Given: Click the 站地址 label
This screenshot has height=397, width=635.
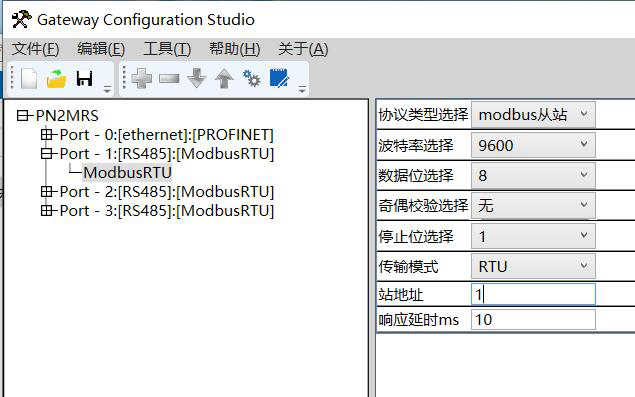Looking at the screenshot, I should (401, 295).
